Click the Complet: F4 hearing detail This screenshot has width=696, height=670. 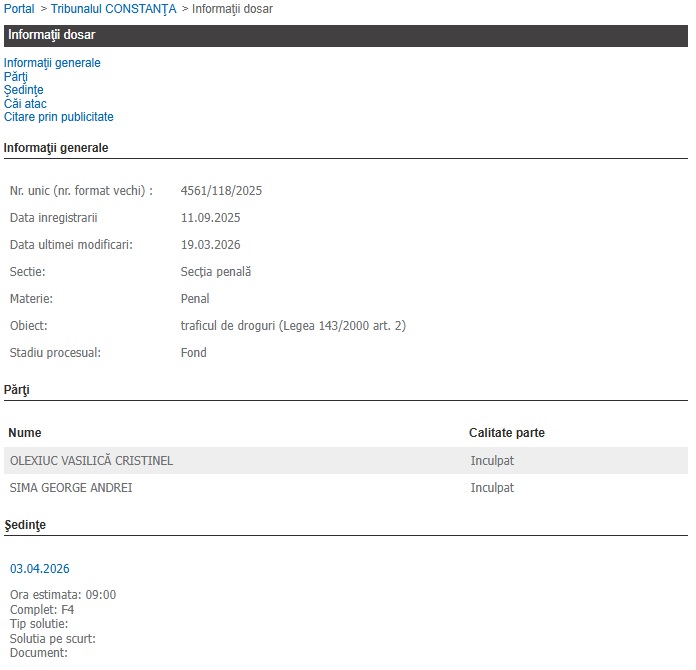pyautogui.click(x=42, y=610)
